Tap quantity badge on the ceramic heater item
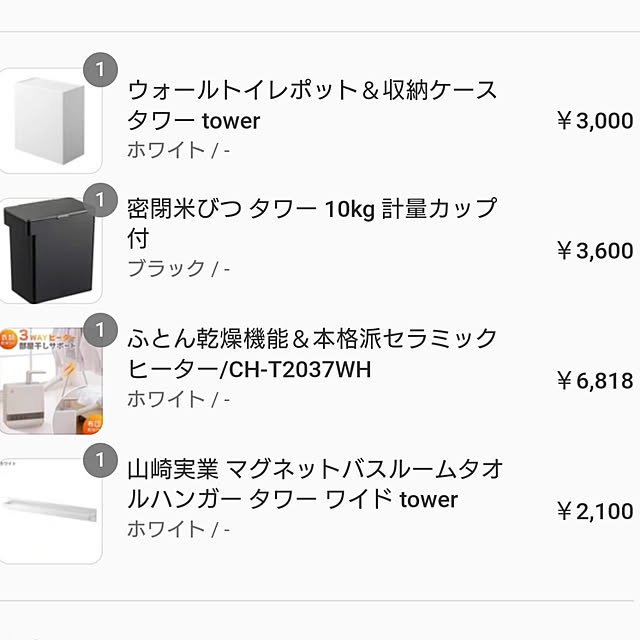Screen dimensions: 640x640 pyautogui.click(x=100, y=330)
